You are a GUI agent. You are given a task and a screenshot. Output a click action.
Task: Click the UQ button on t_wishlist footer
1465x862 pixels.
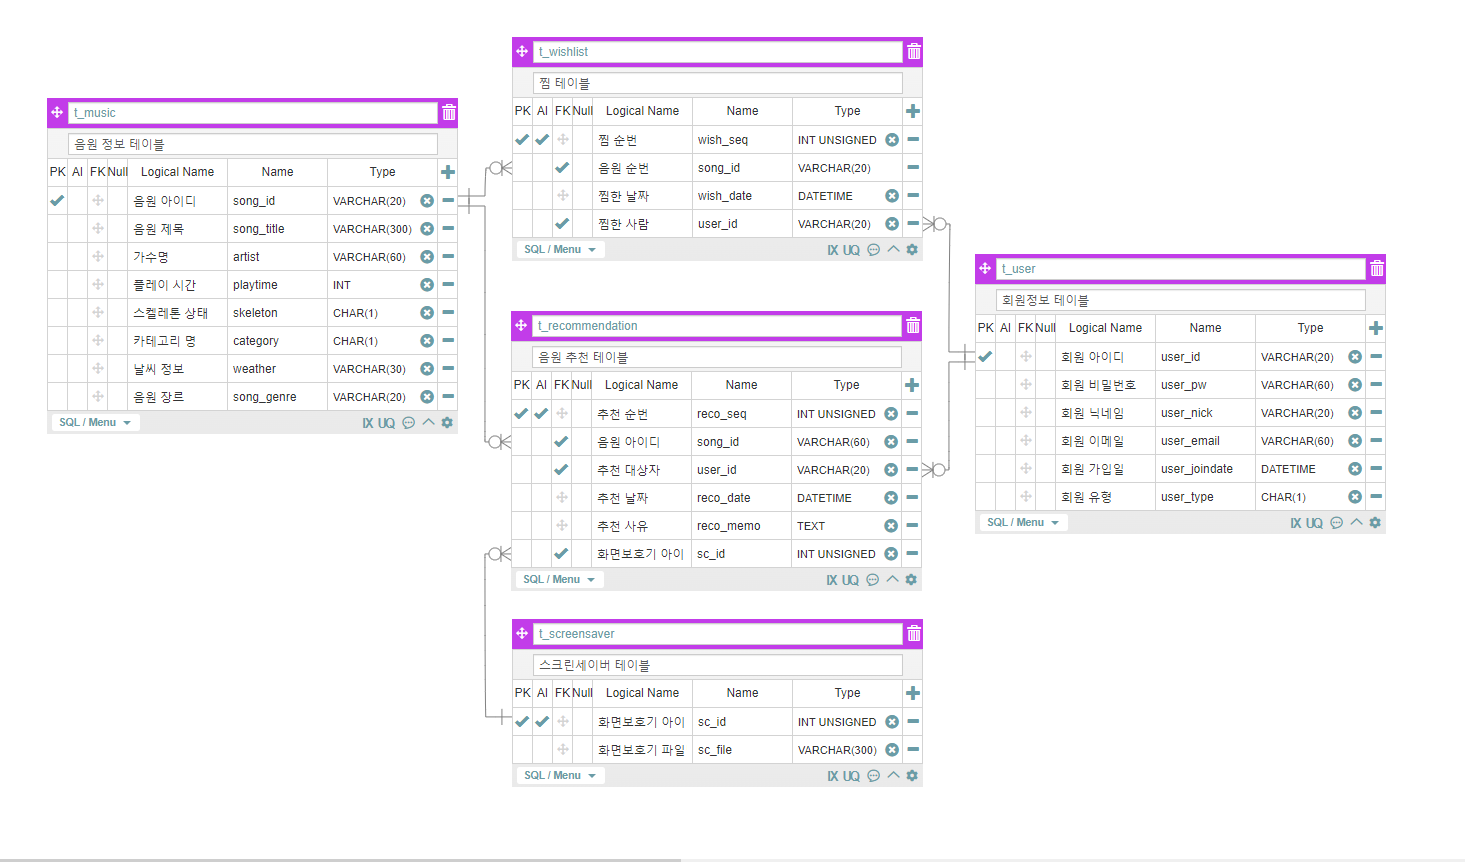(851, 250)
